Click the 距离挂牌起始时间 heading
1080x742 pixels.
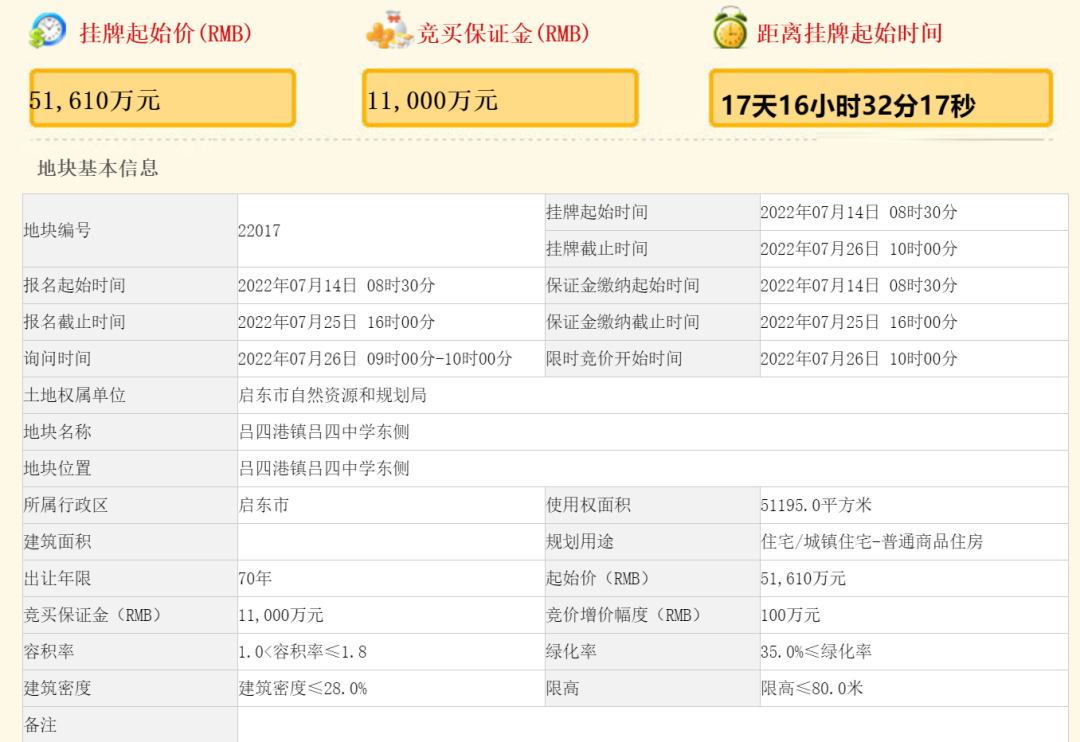(x=849, y=33)
